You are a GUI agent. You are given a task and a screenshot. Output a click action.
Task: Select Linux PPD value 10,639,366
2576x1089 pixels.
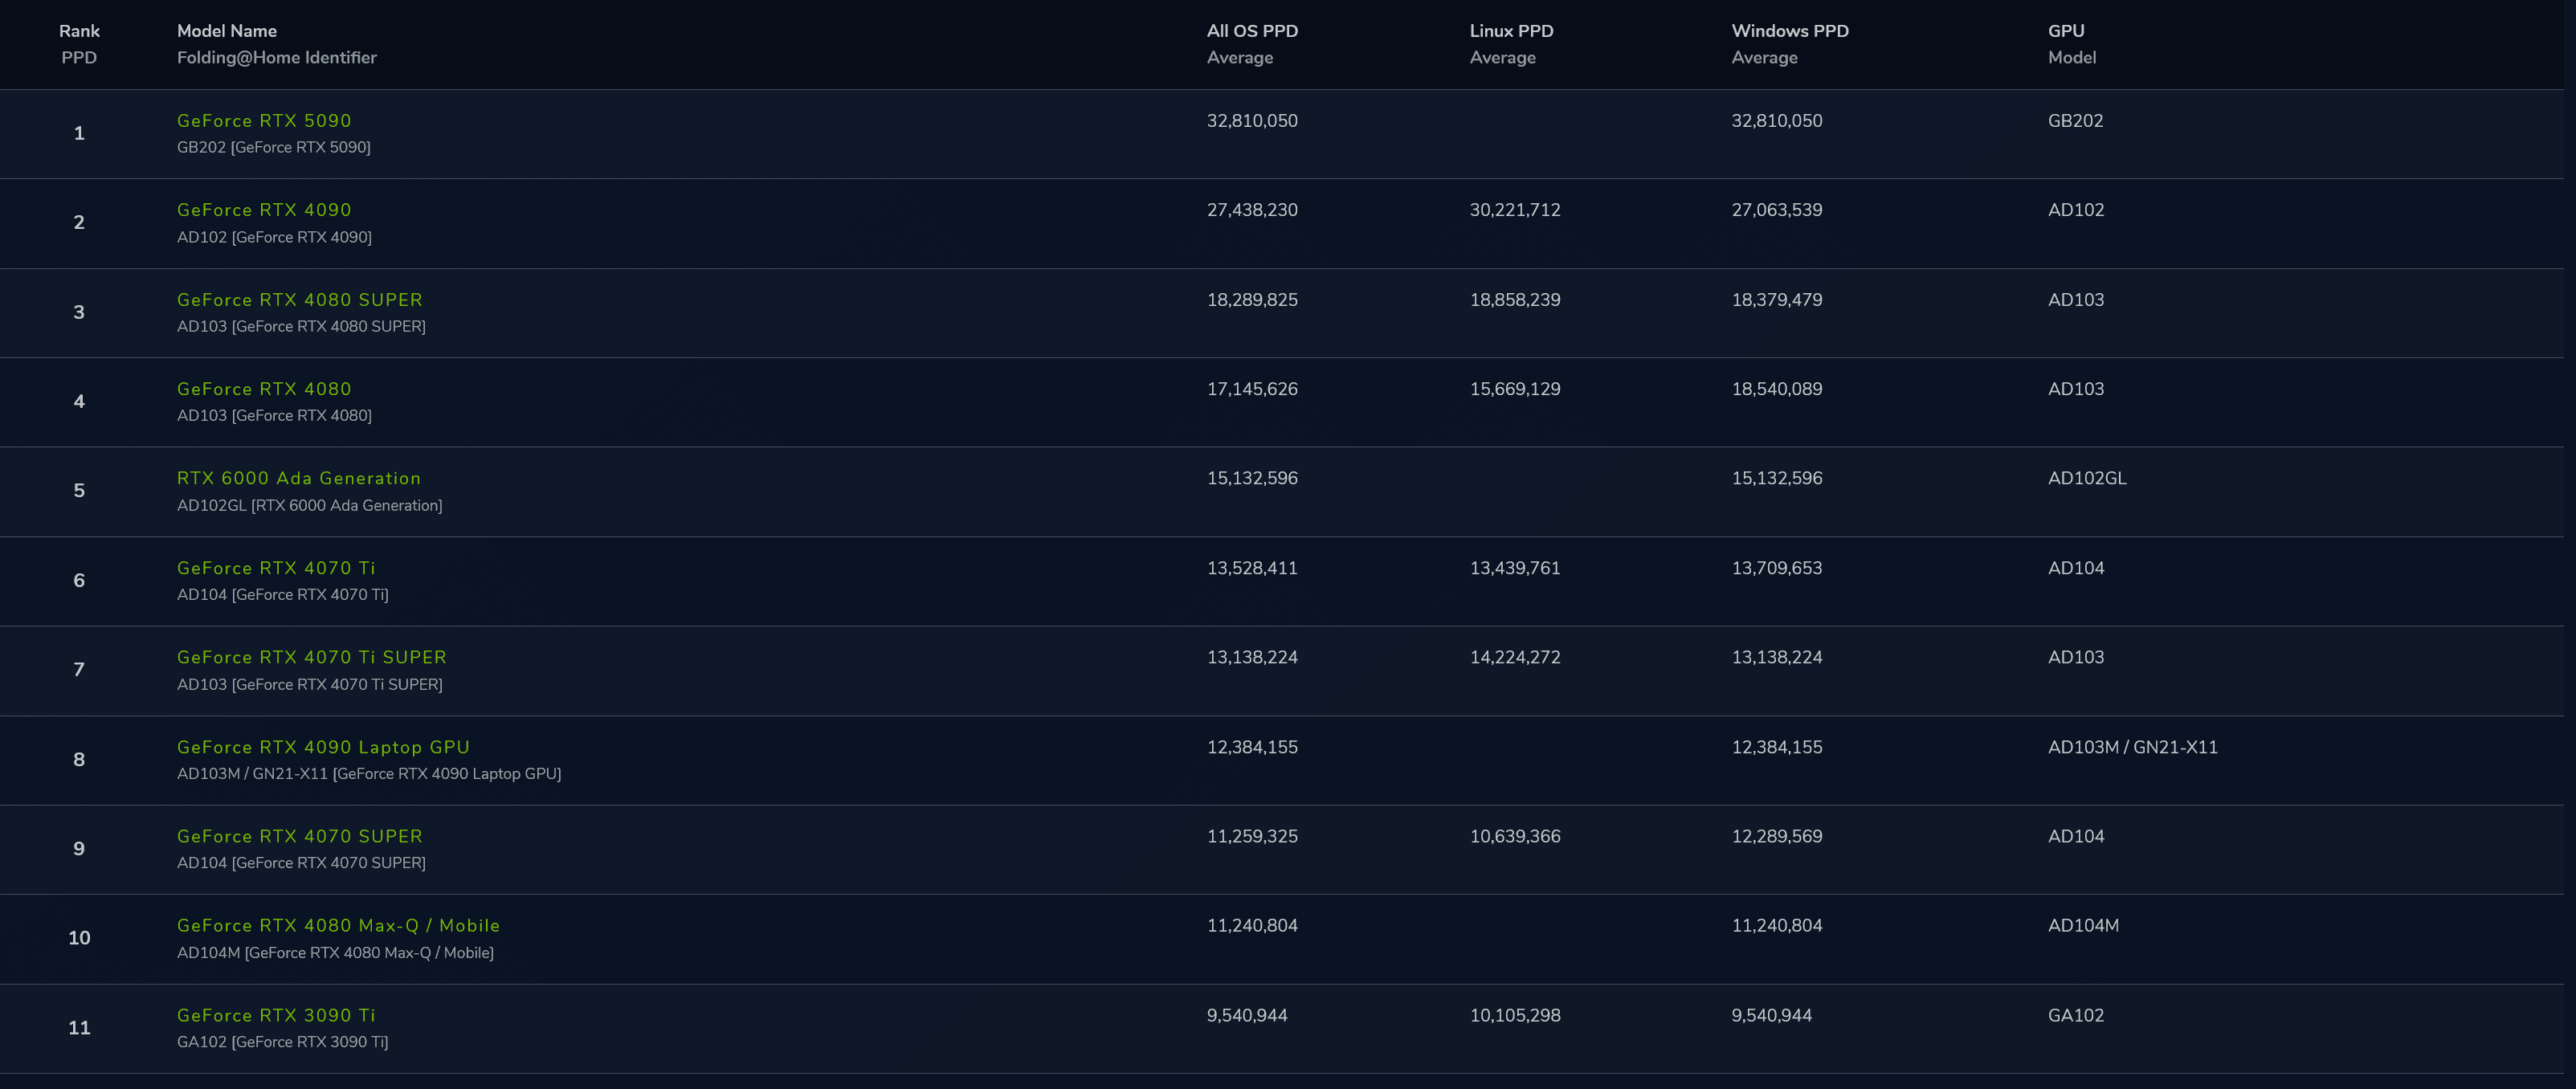coord(1514,836)
